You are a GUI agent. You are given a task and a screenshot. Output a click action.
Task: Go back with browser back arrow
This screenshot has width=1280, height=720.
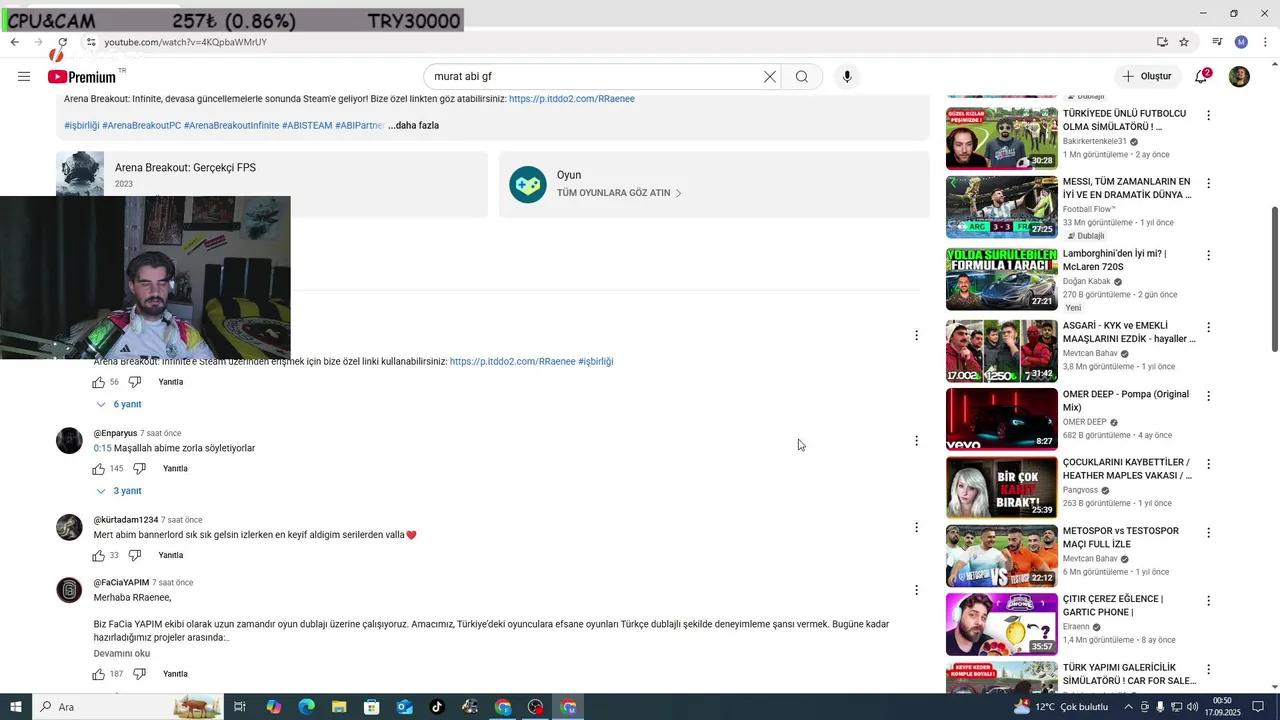click(14, 42)
